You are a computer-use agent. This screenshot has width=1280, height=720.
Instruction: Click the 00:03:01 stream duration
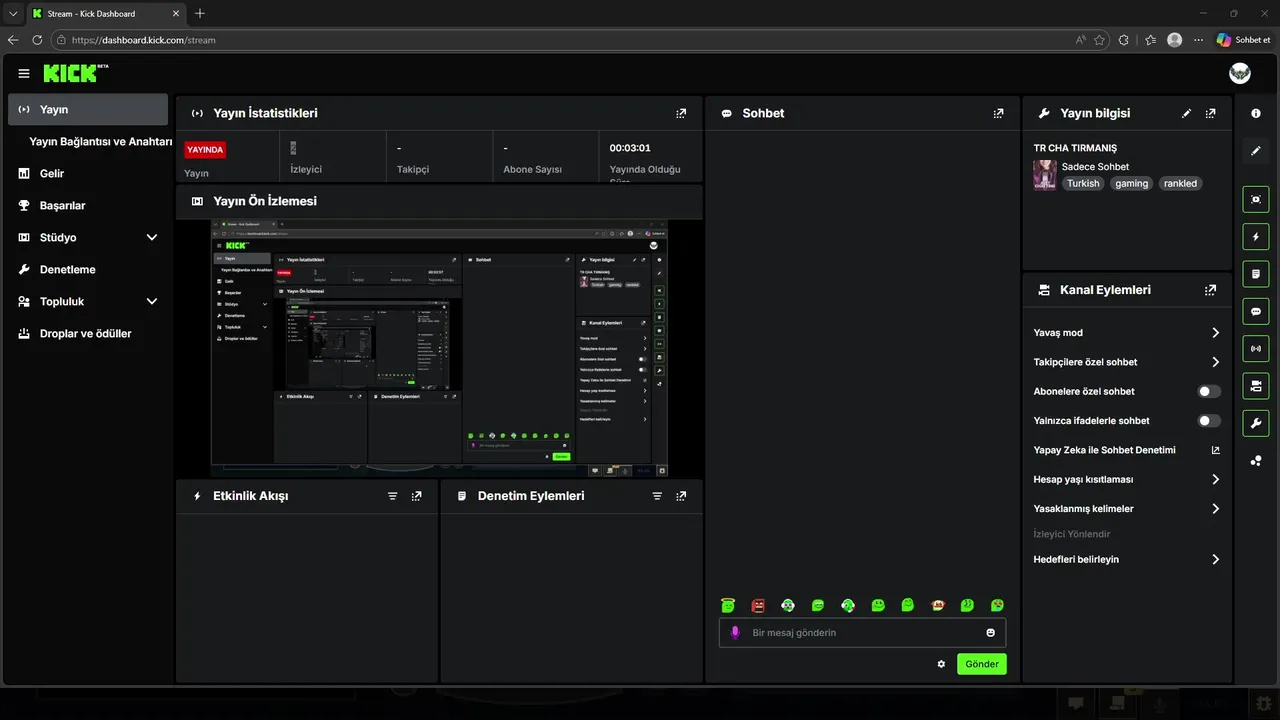pos(630,148)
